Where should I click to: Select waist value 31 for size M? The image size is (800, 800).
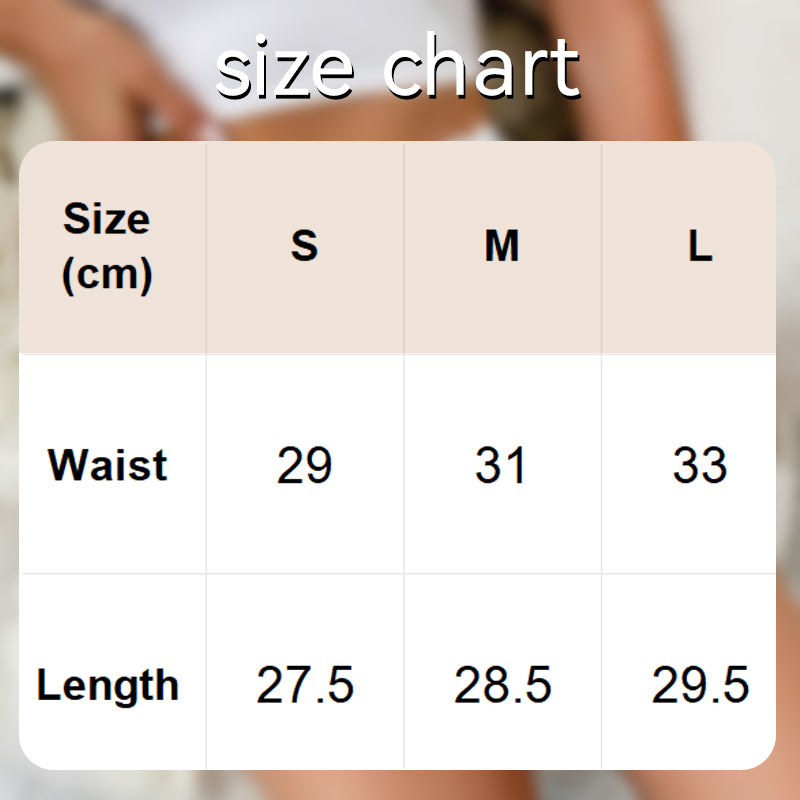[502, 466]
